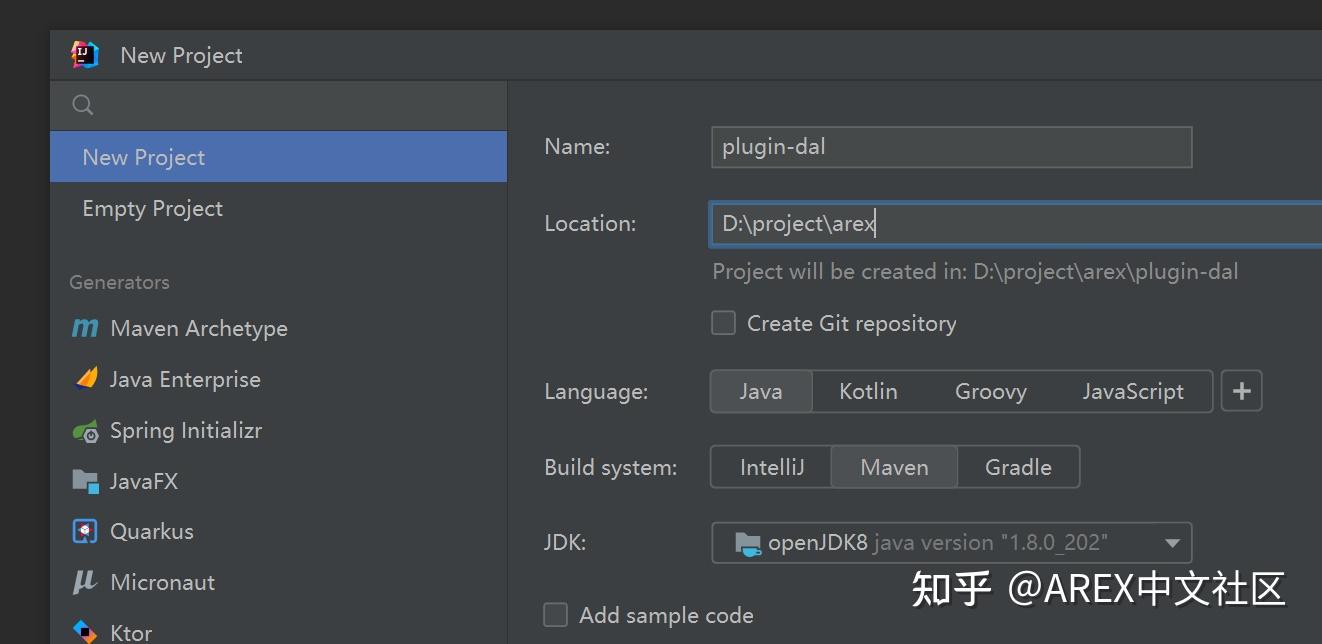Select Kotlin language
The height and width of the screenshot is (644, 1322).
tap(868, 391)
